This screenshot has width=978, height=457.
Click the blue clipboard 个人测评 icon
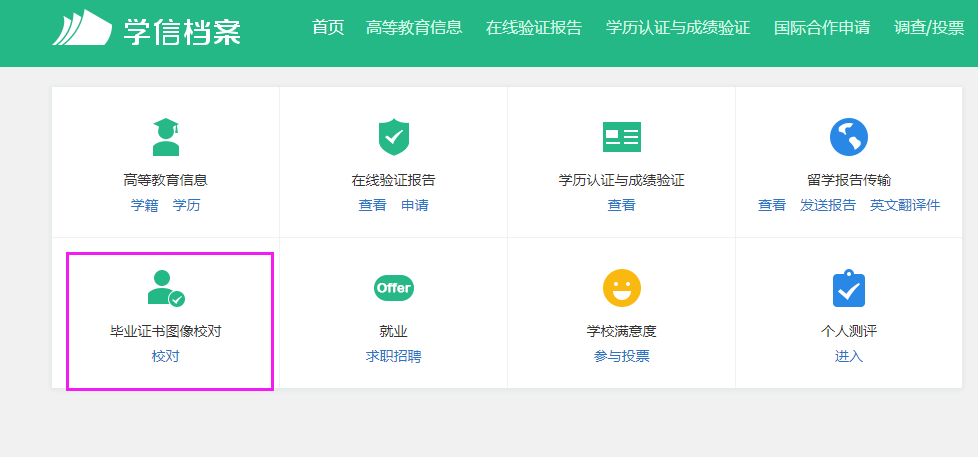(848, 288)
